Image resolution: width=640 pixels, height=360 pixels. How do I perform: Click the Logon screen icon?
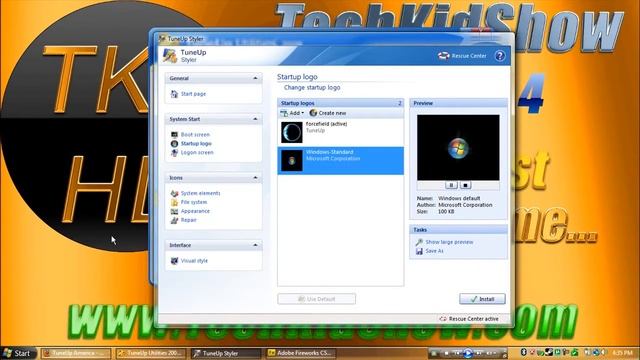coord(174,153)
